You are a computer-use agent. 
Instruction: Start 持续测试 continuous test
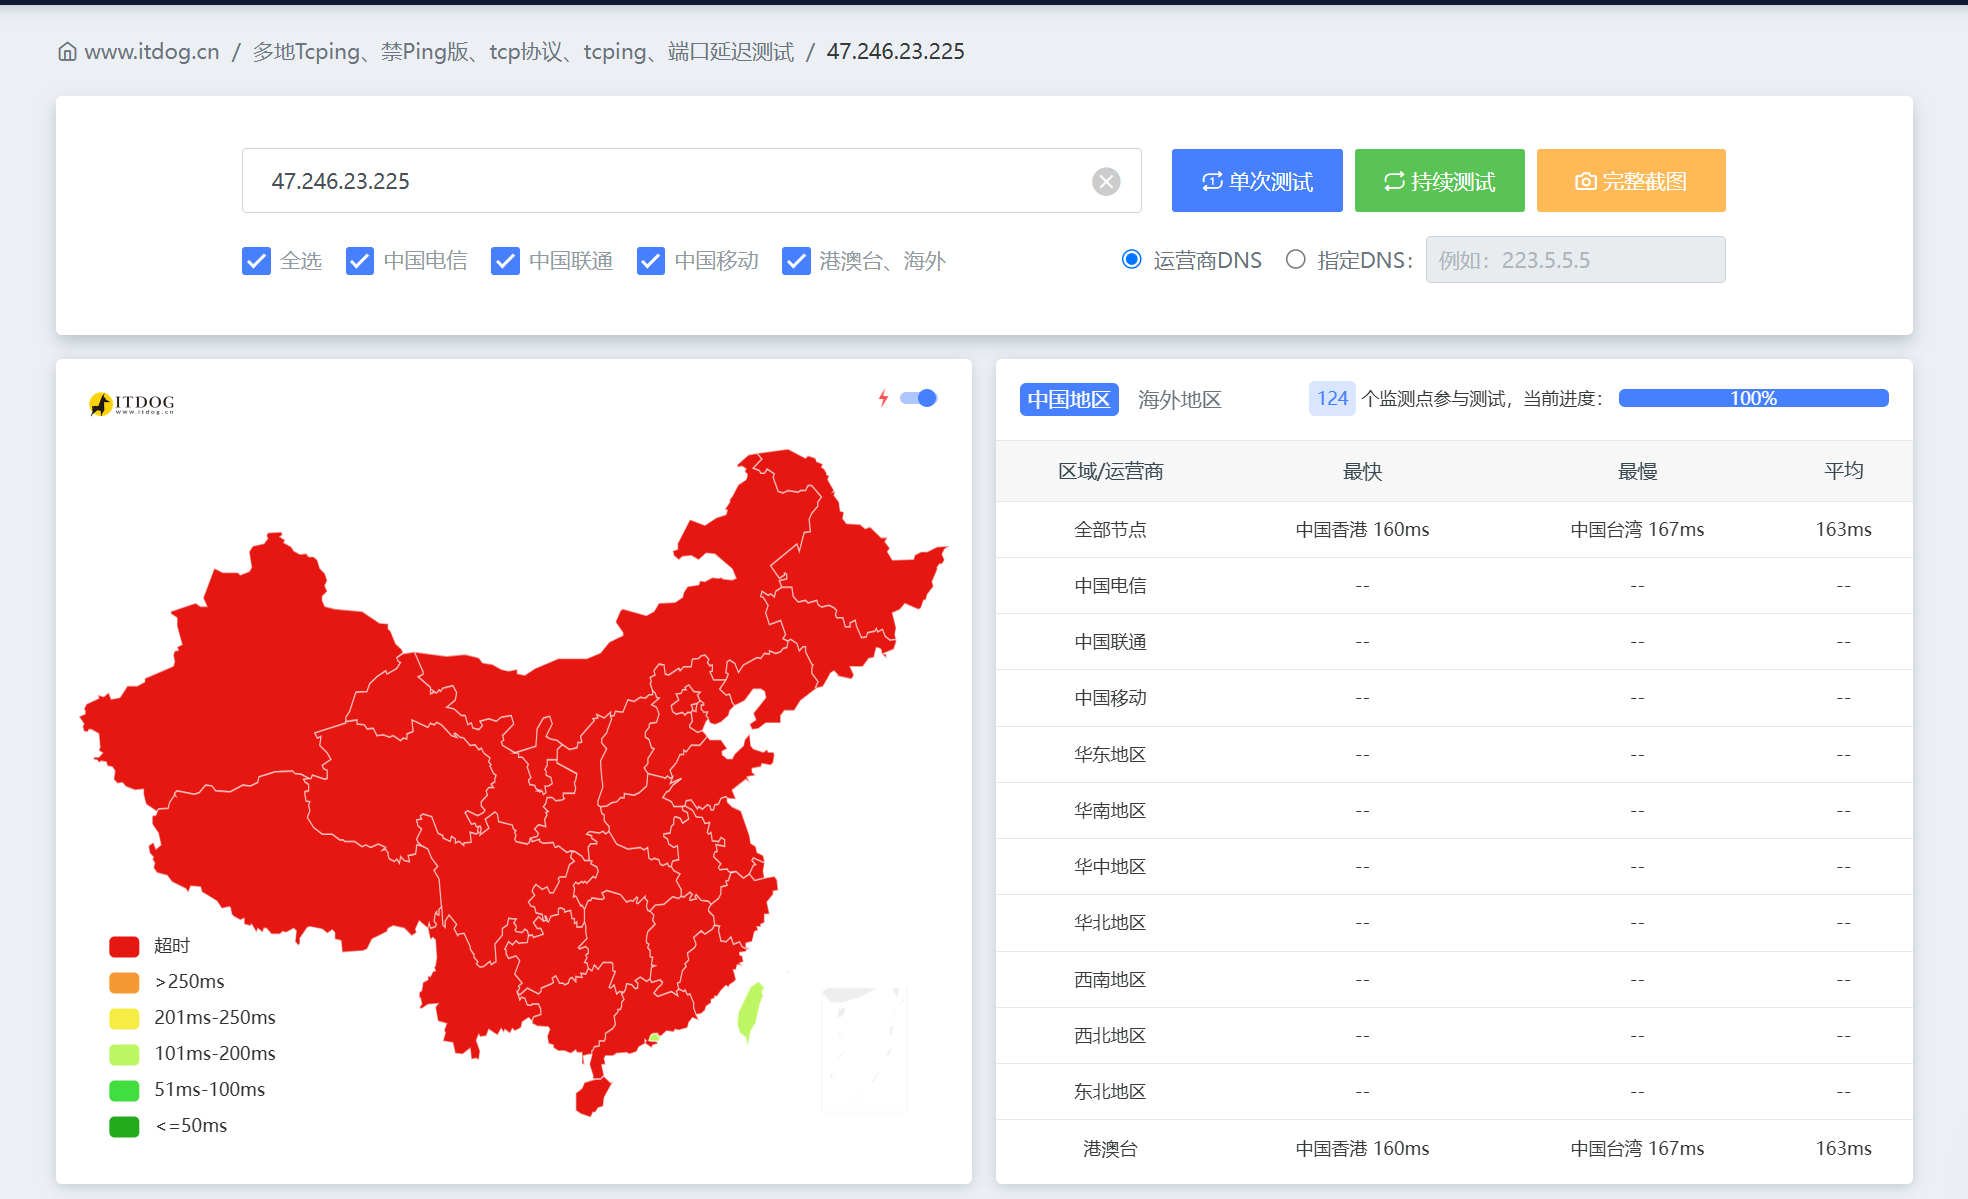(x=1439, y=181)
